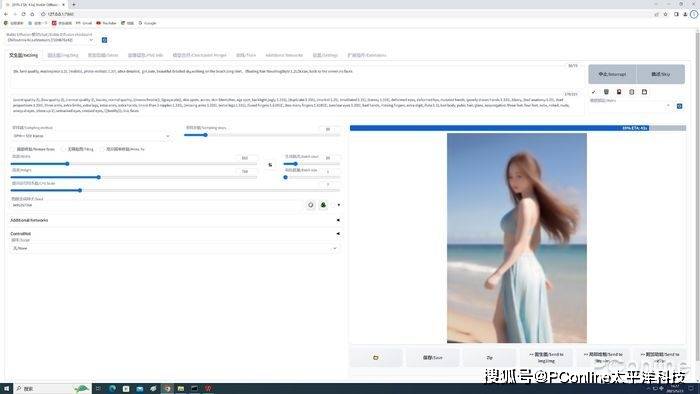
Task: Click the trash icon to clear the prompt
Action: (x=606, y=92)
